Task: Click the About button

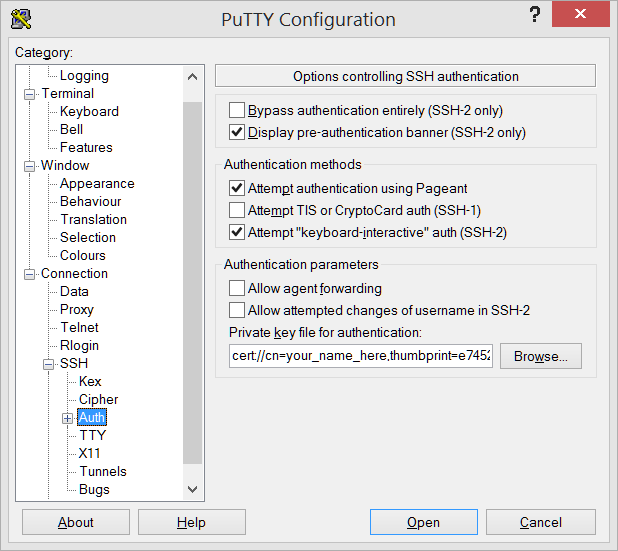Action: point(76,522)
